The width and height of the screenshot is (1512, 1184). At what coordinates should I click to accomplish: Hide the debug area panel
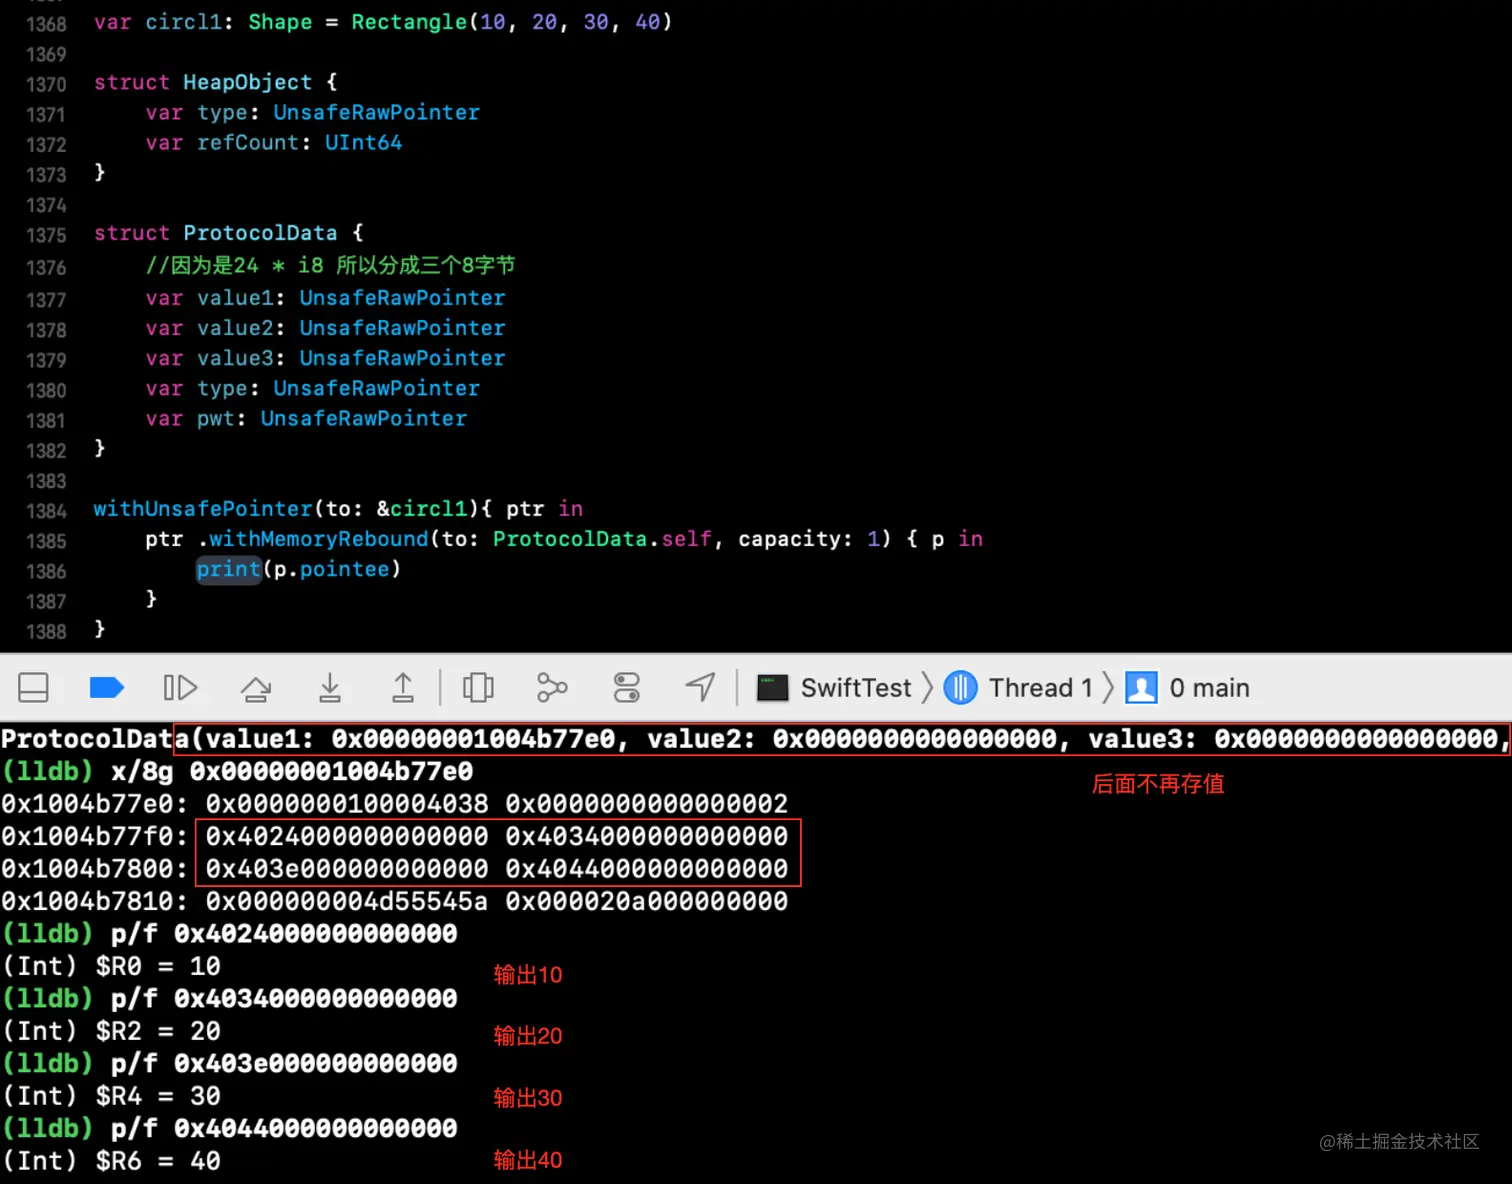point(33,688)
